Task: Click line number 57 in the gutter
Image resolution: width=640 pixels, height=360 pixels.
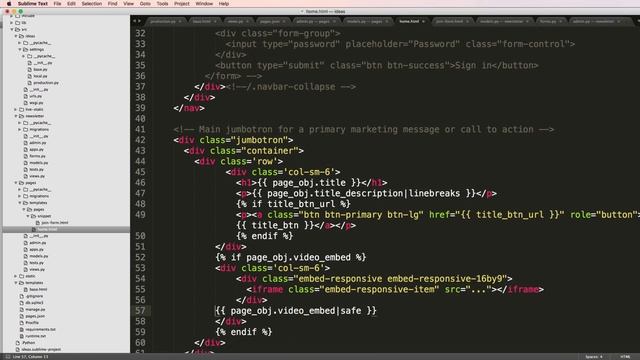Action: pyautogui.click(x=140, y=311)
